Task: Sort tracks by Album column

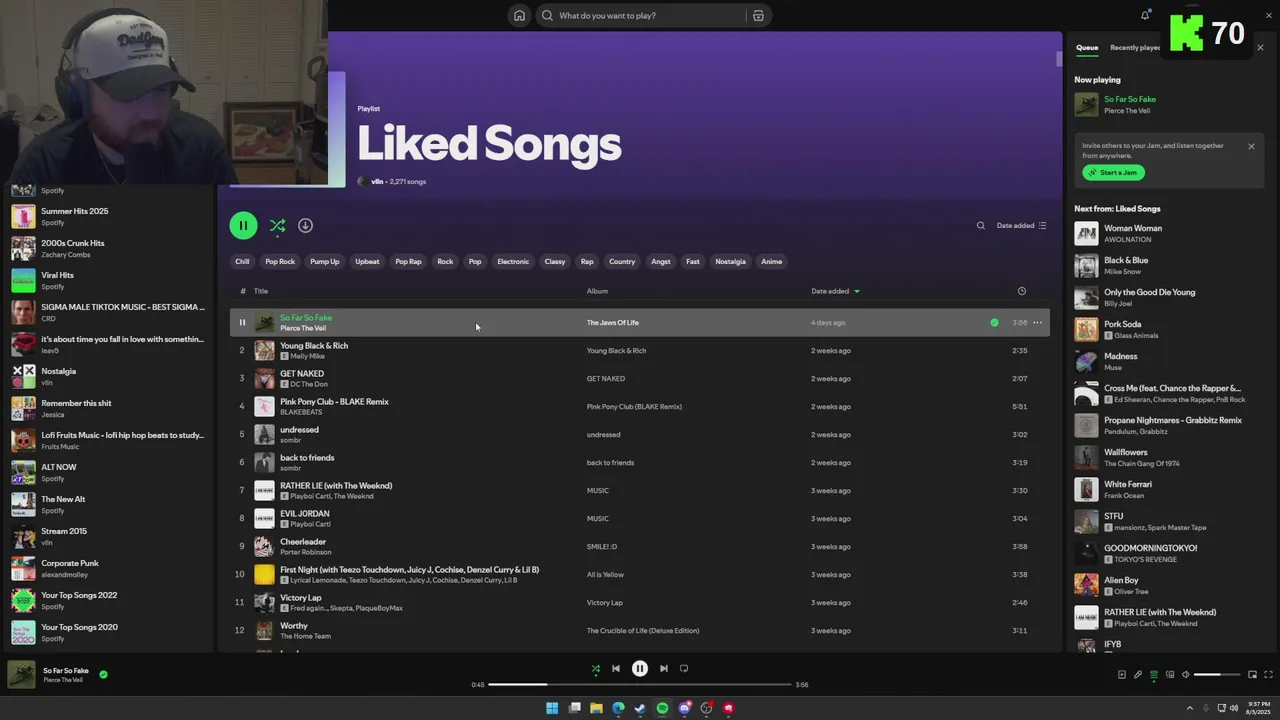Action: click(x=597, y=291)
